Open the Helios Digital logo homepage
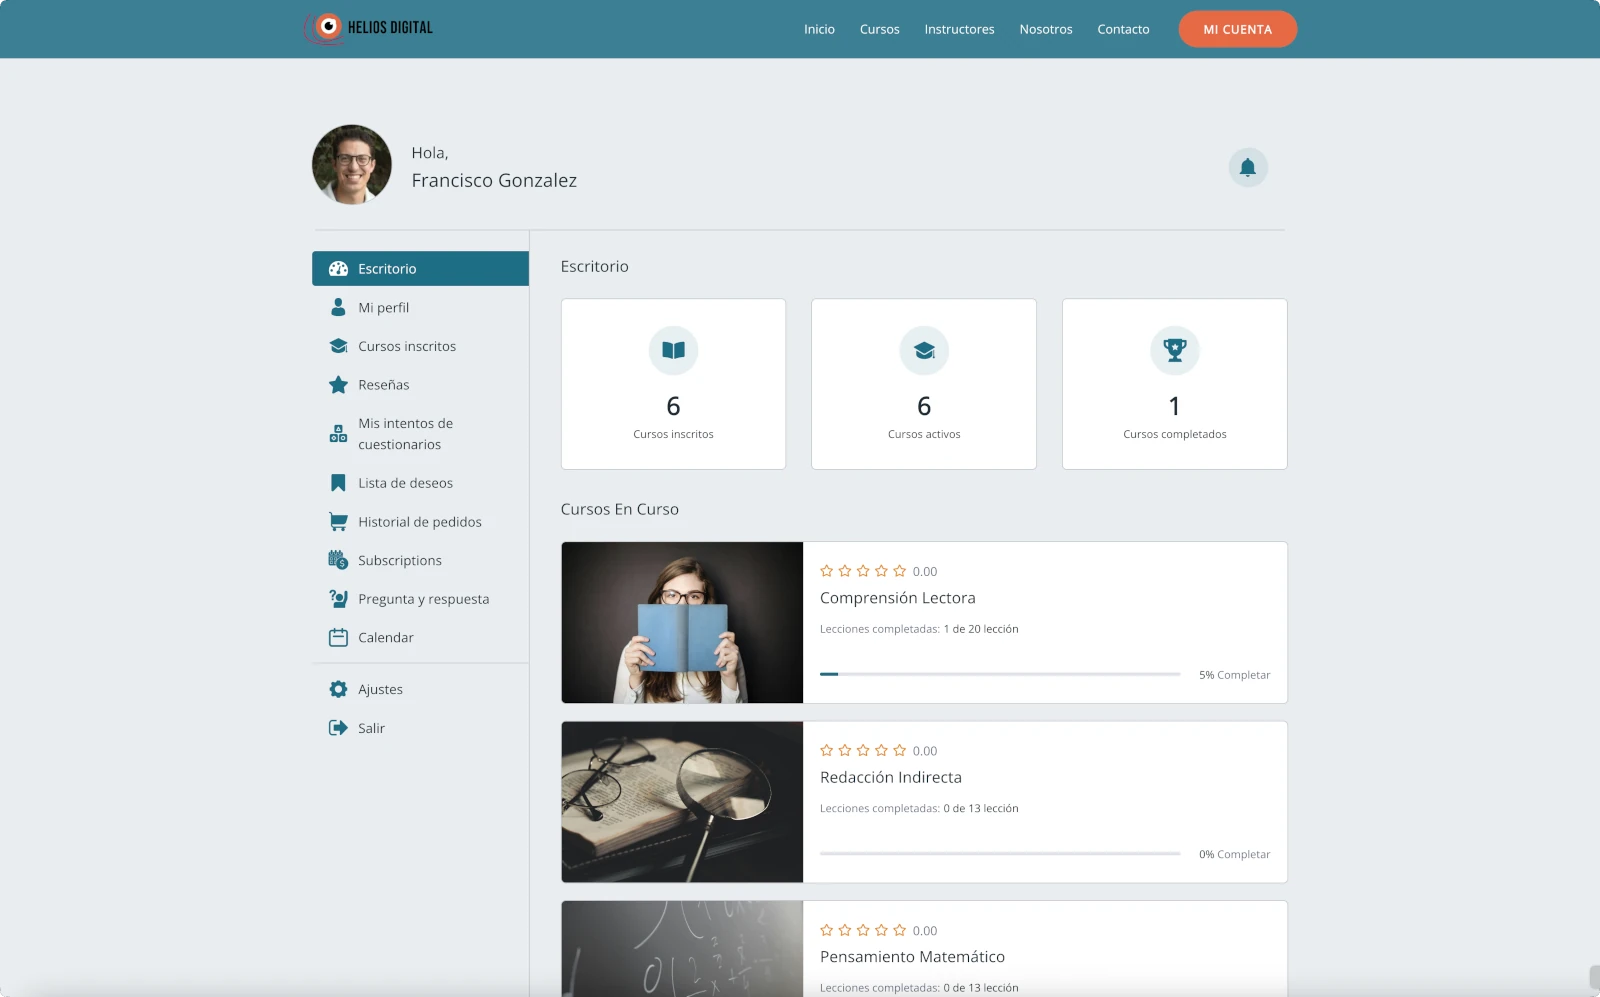 coord(369,28)
